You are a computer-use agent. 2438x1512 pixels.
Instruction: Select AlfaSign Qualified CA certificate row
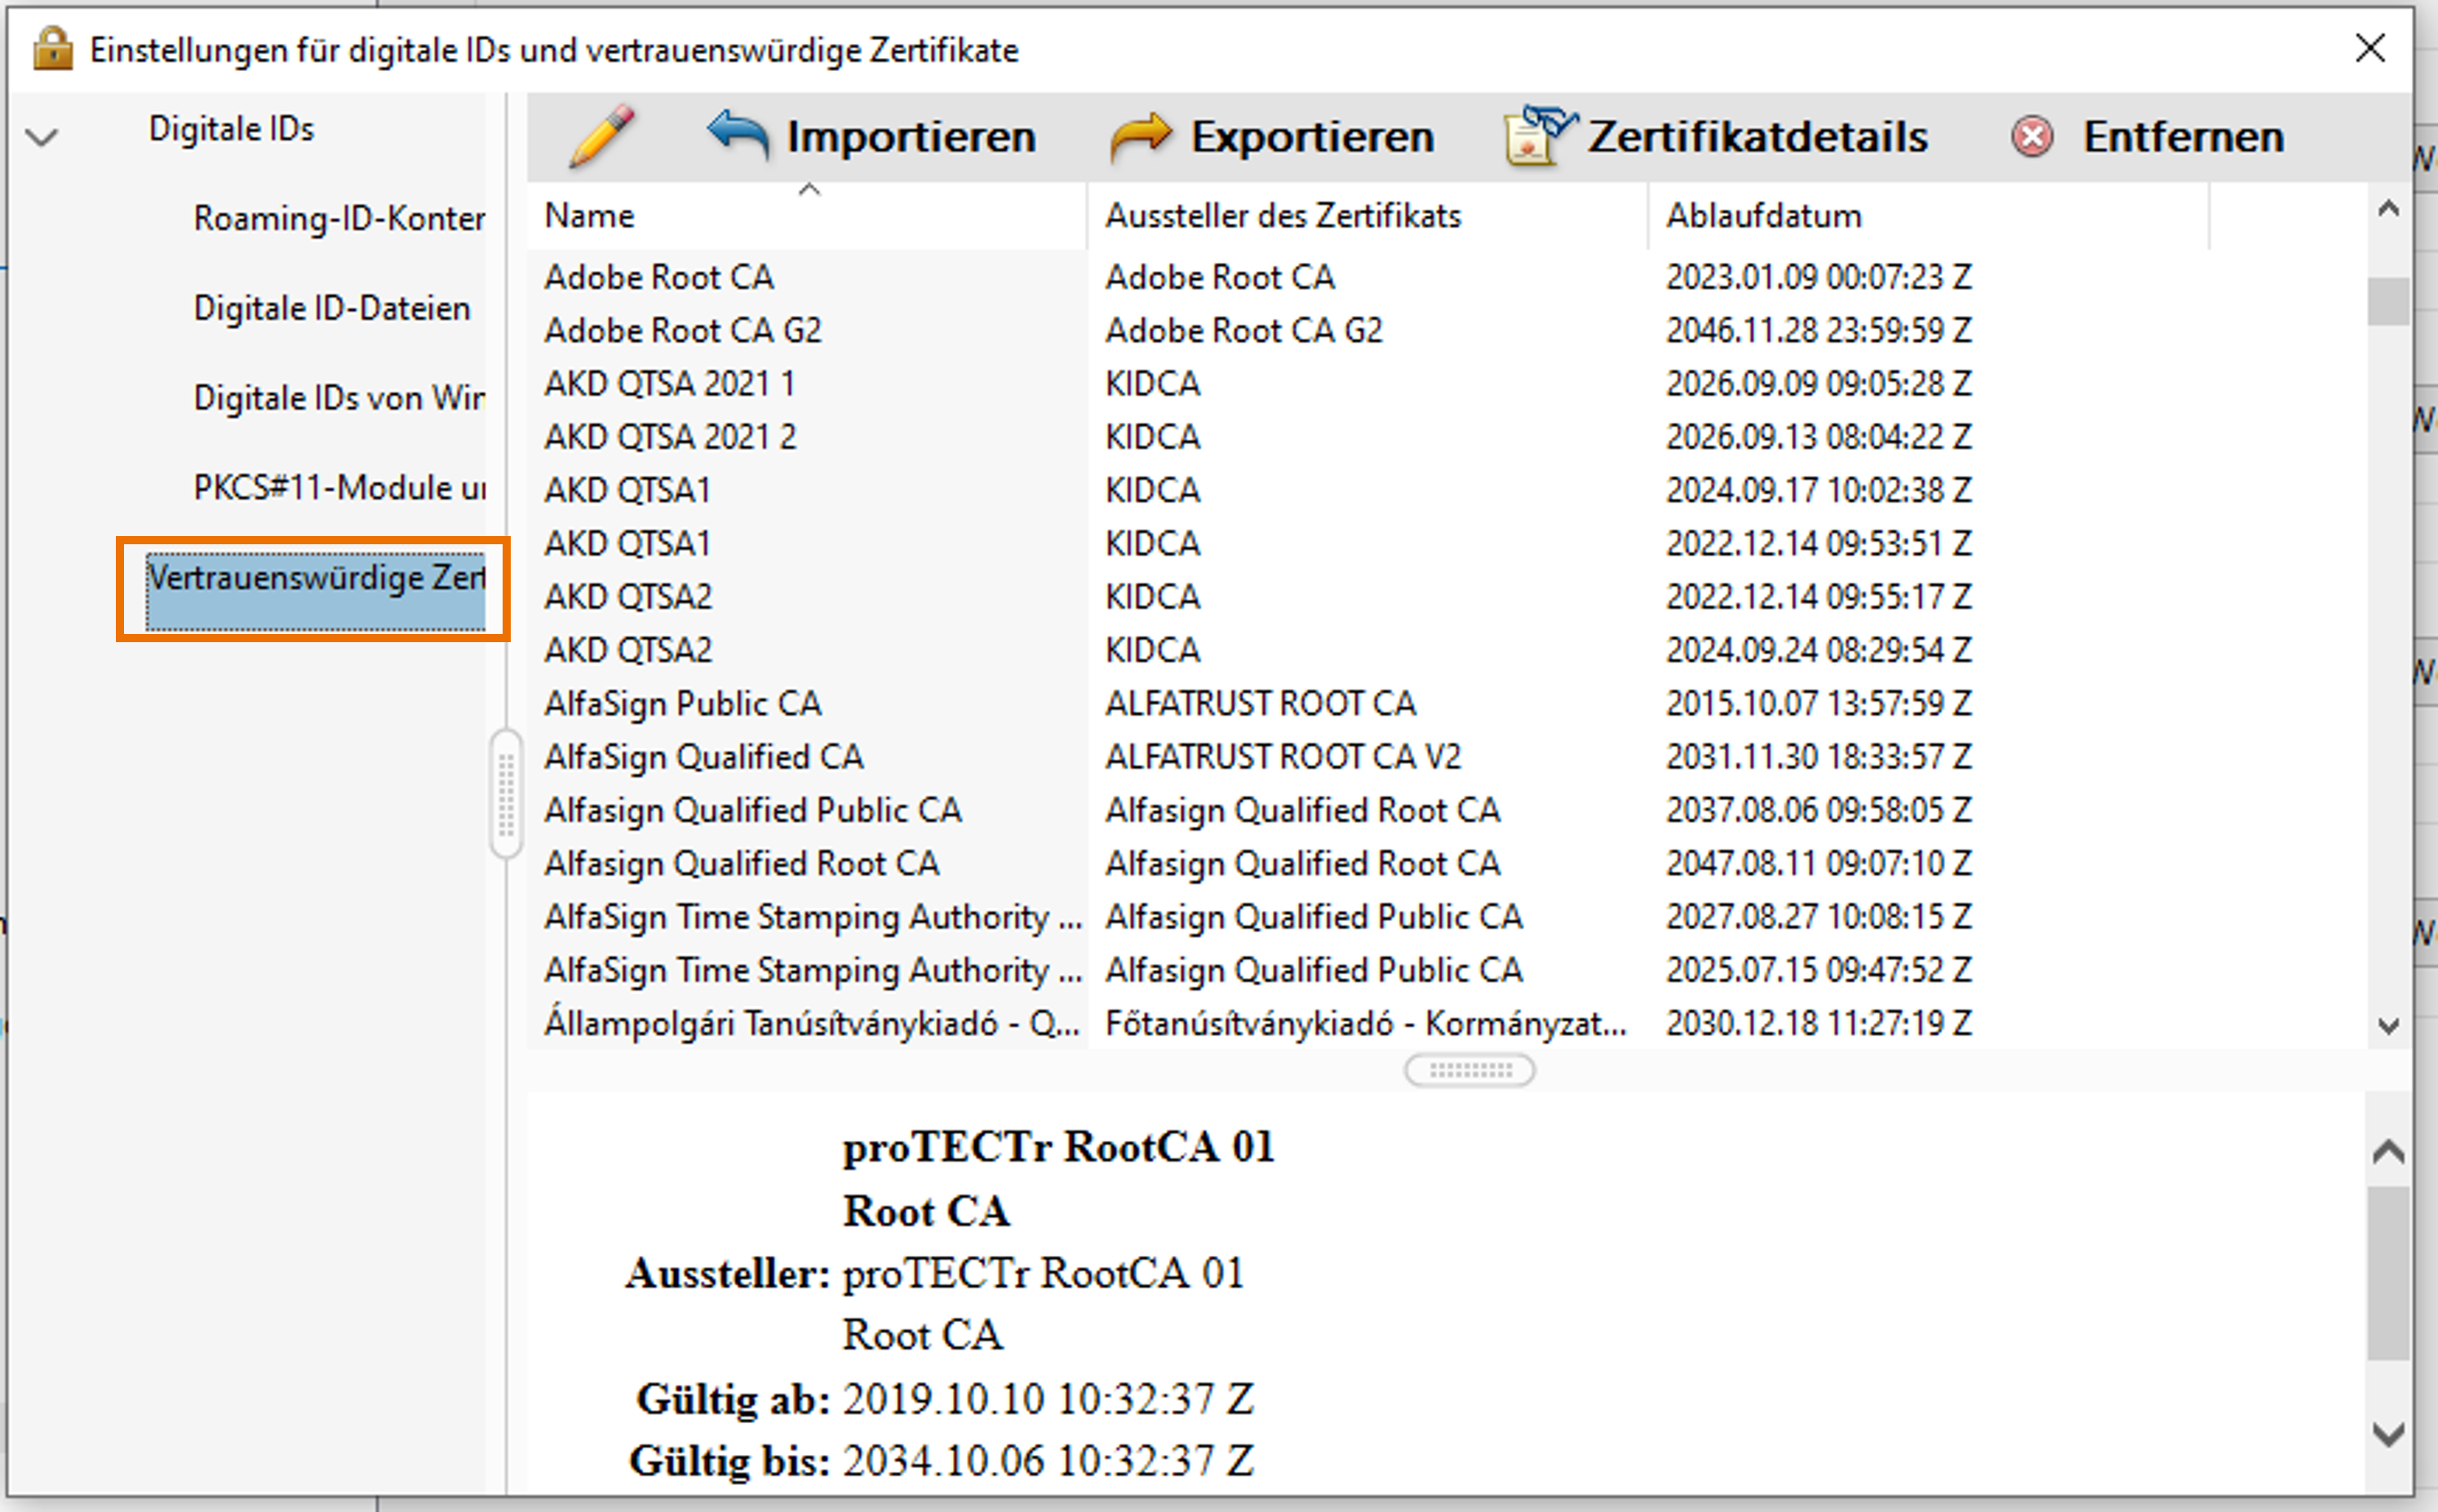pos(703,757)
